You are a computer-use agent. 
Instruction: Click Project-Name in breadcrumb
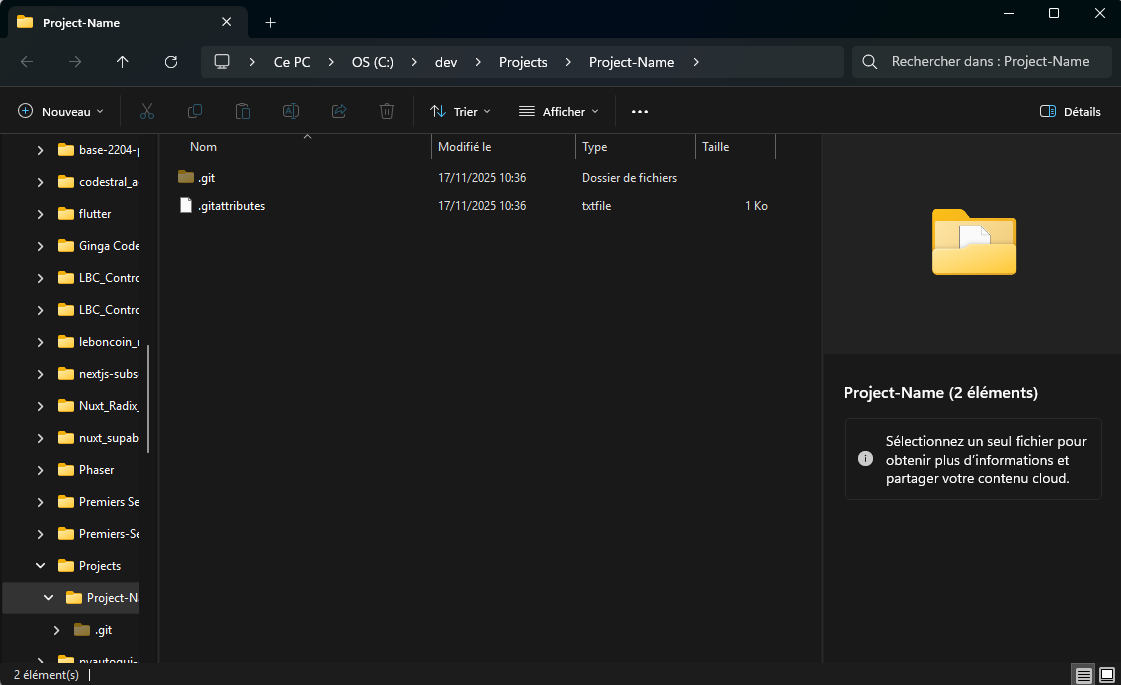[631, 62]
